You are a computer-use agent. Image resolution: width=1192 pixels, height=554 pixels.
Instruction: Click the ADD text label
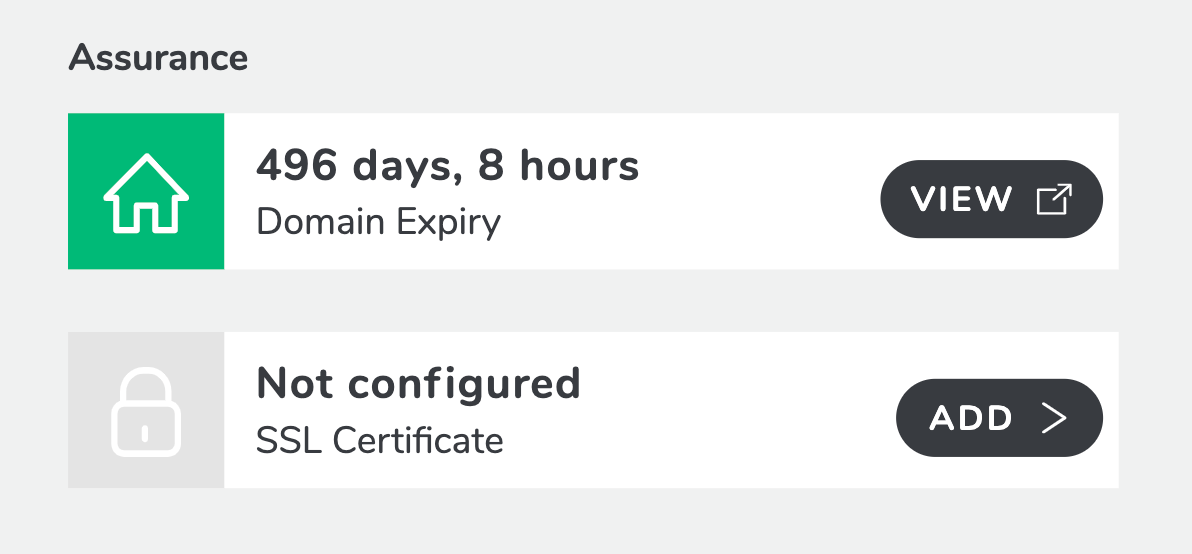coord(971,418)
